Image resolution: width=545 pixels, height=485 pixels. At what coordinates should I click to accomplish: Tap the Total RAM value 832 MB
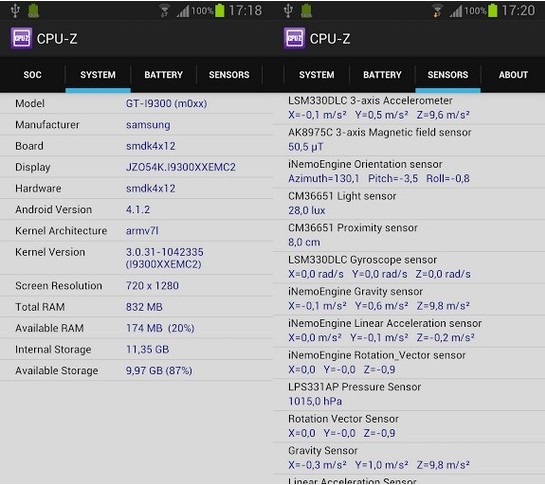(144, 307)
